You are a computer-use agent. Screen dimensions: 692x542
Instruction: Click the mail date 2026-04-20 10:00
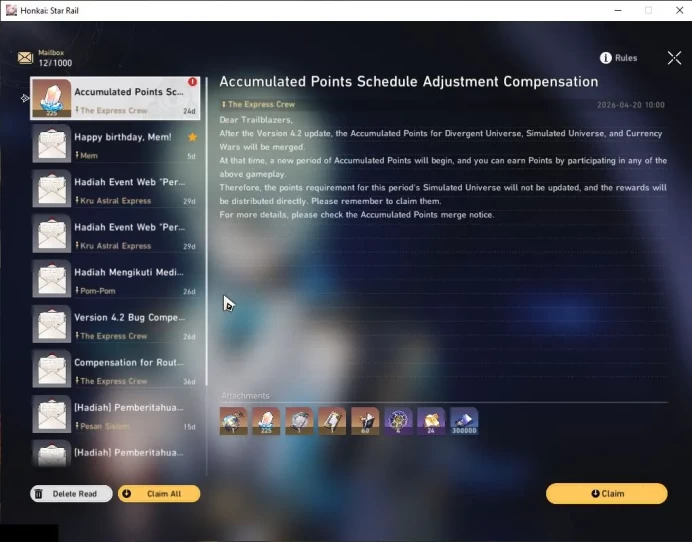pyautogui.click(x=631, y=105)
